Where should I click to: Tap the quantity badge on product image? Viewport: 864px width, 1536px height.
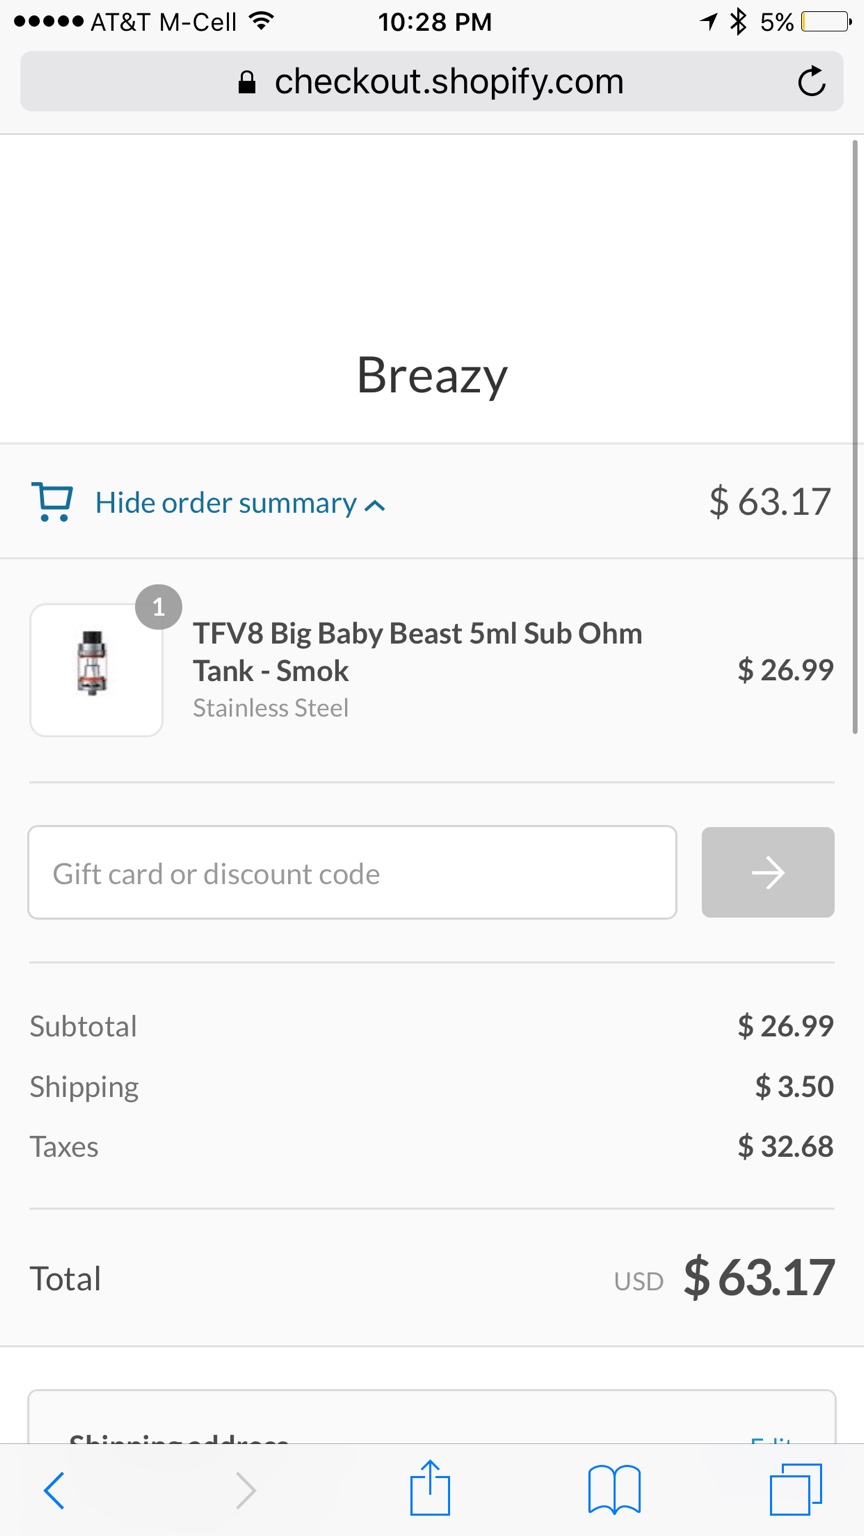[158, 607]
